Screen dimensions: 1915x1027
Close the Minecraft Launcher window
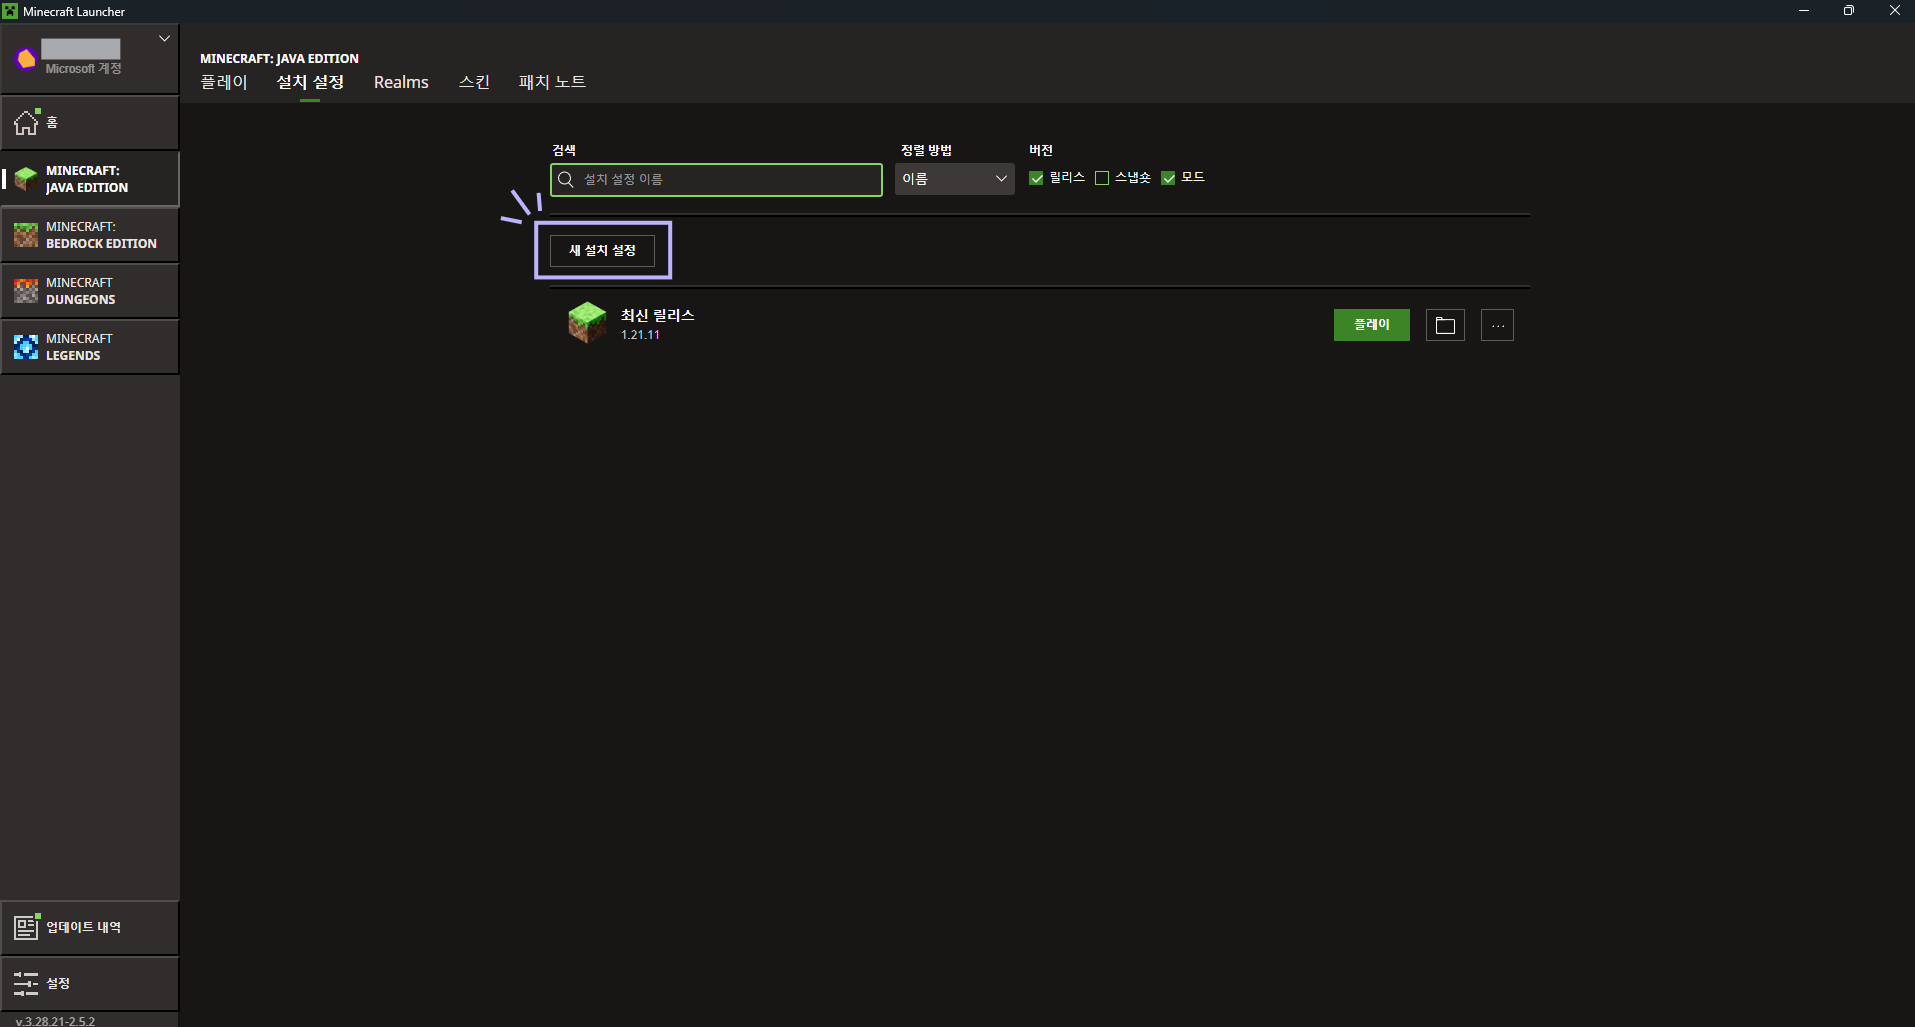tap(1894, 11)
